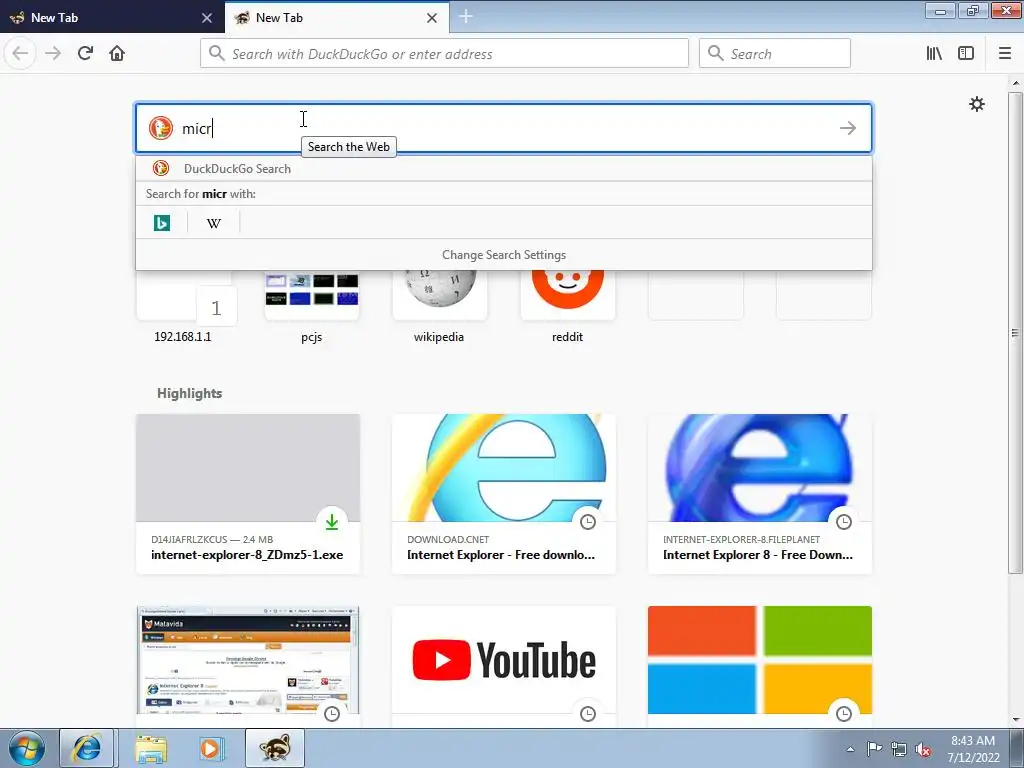The height and width of the screenshot is (768, 1024).
Task: Launch Internet Explorer from taskbar
Action: (87, 748)
